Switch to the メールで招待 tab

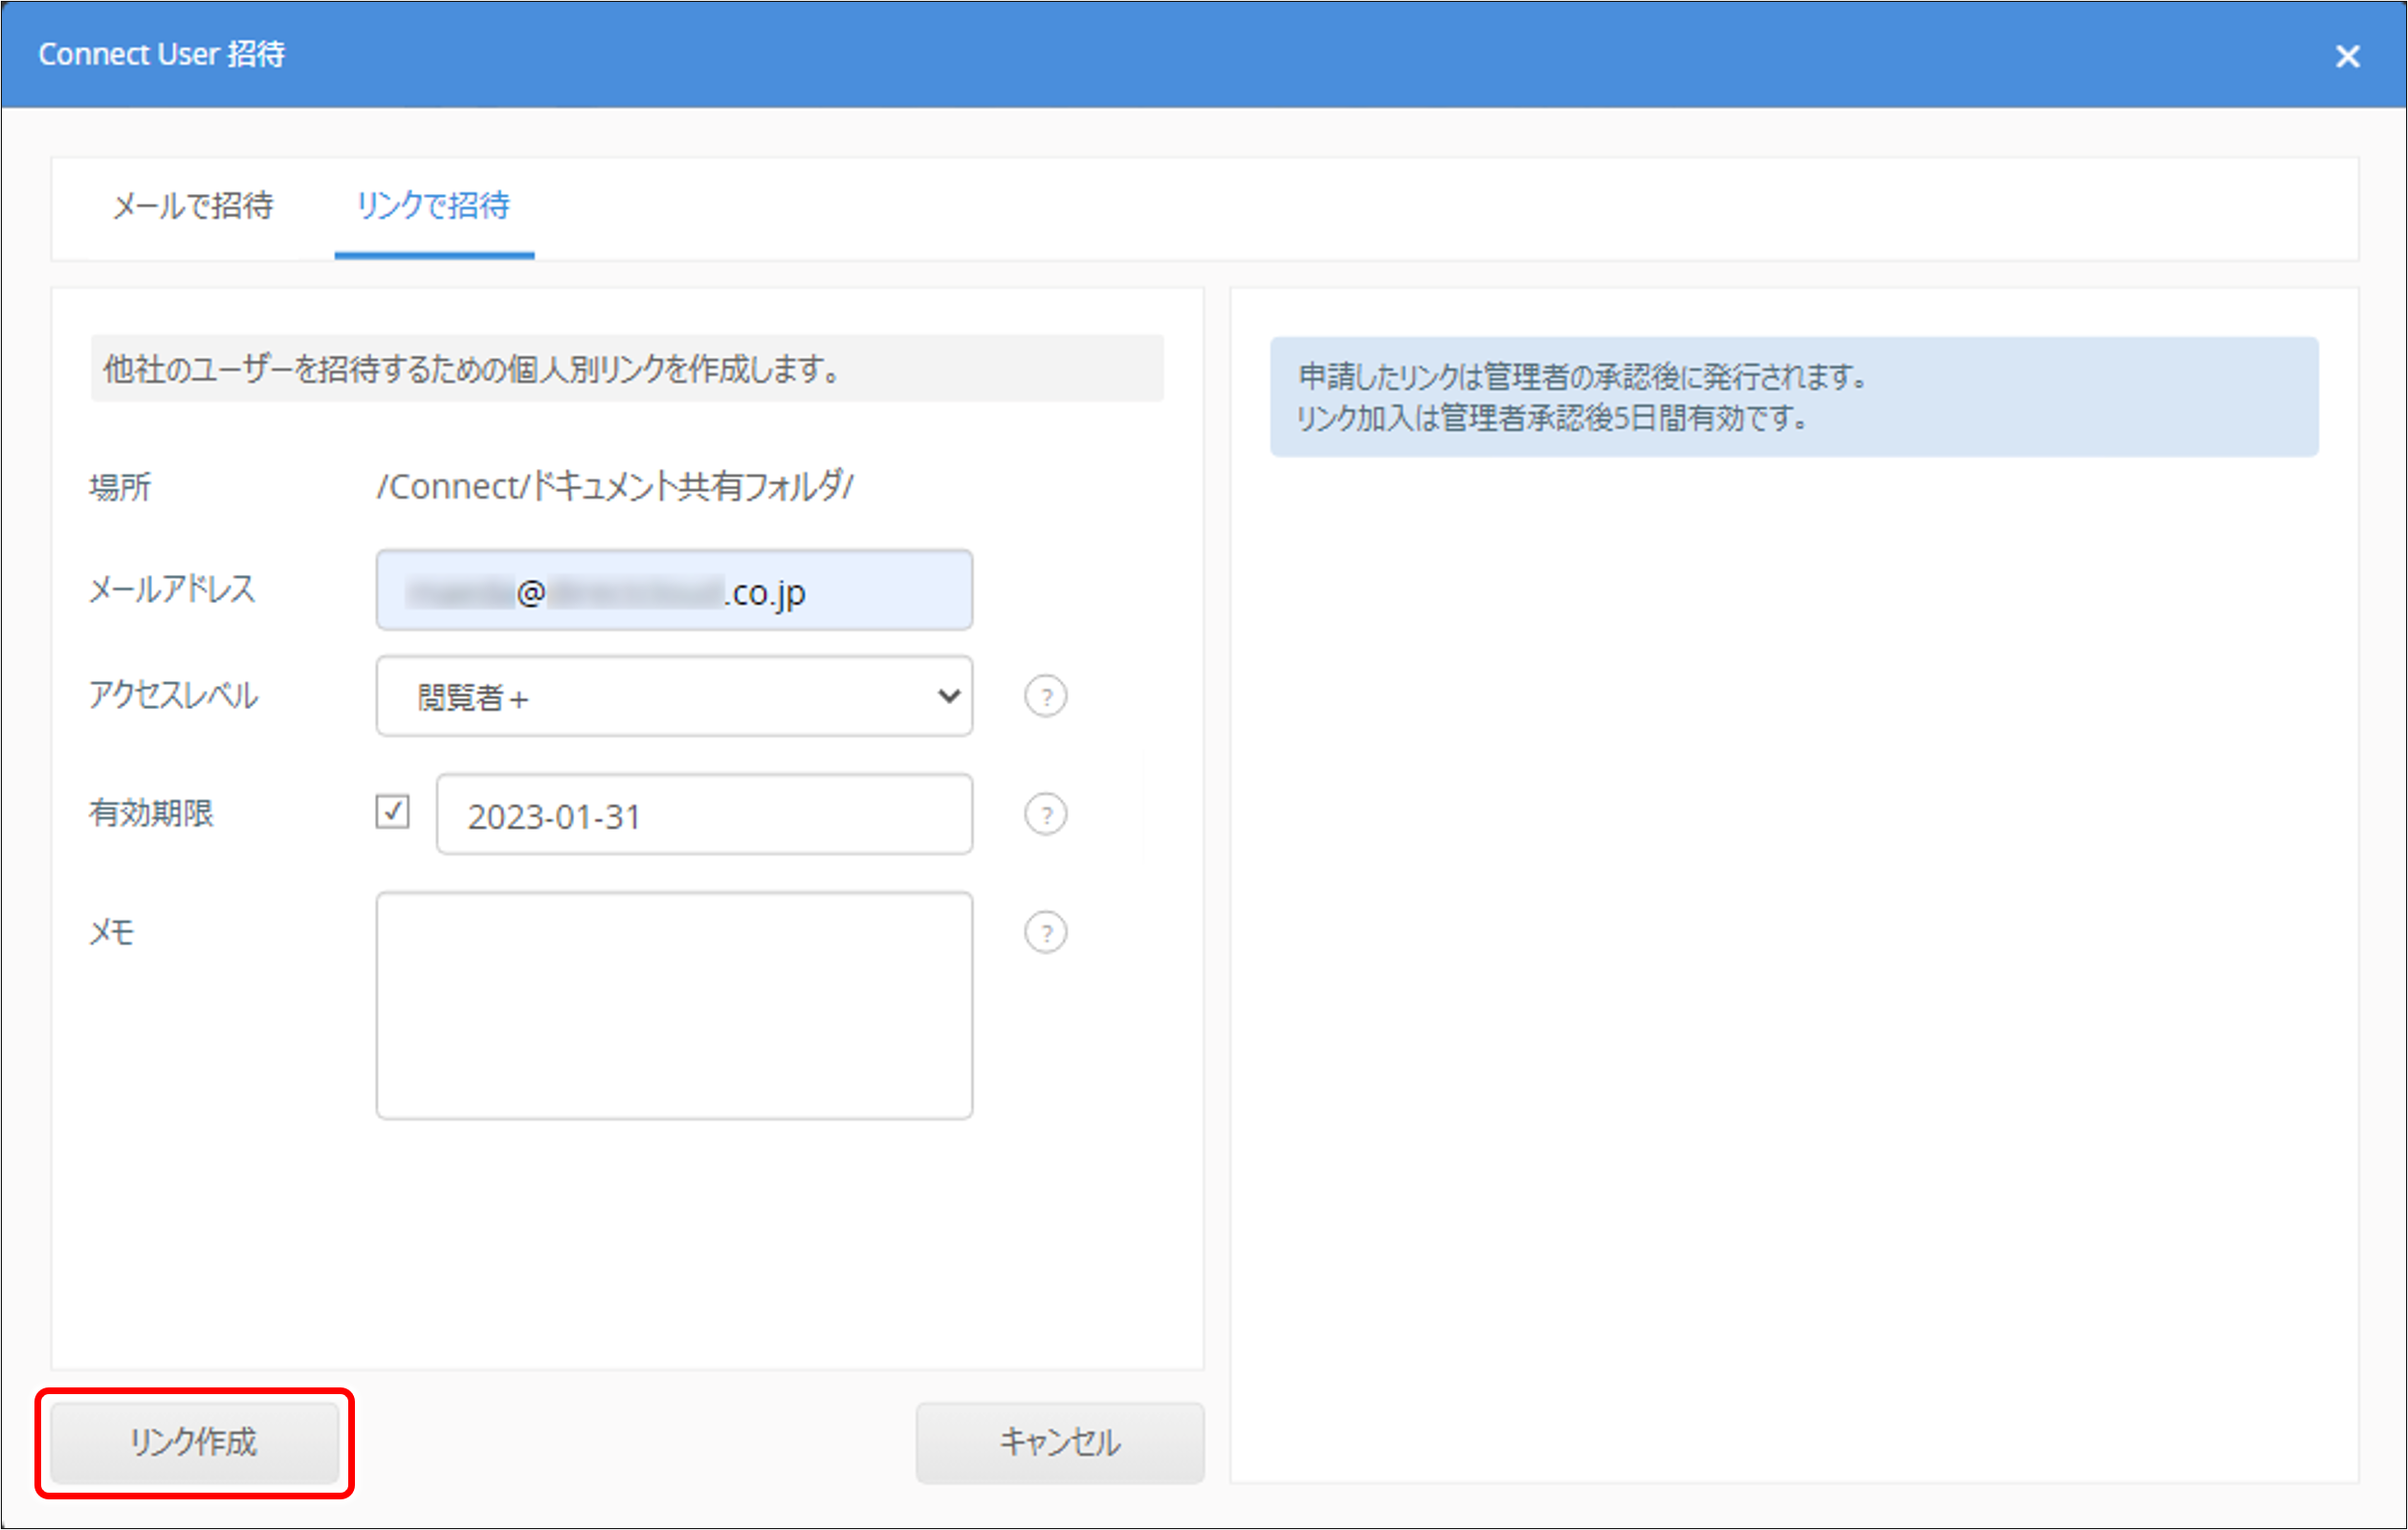(193, 208)
